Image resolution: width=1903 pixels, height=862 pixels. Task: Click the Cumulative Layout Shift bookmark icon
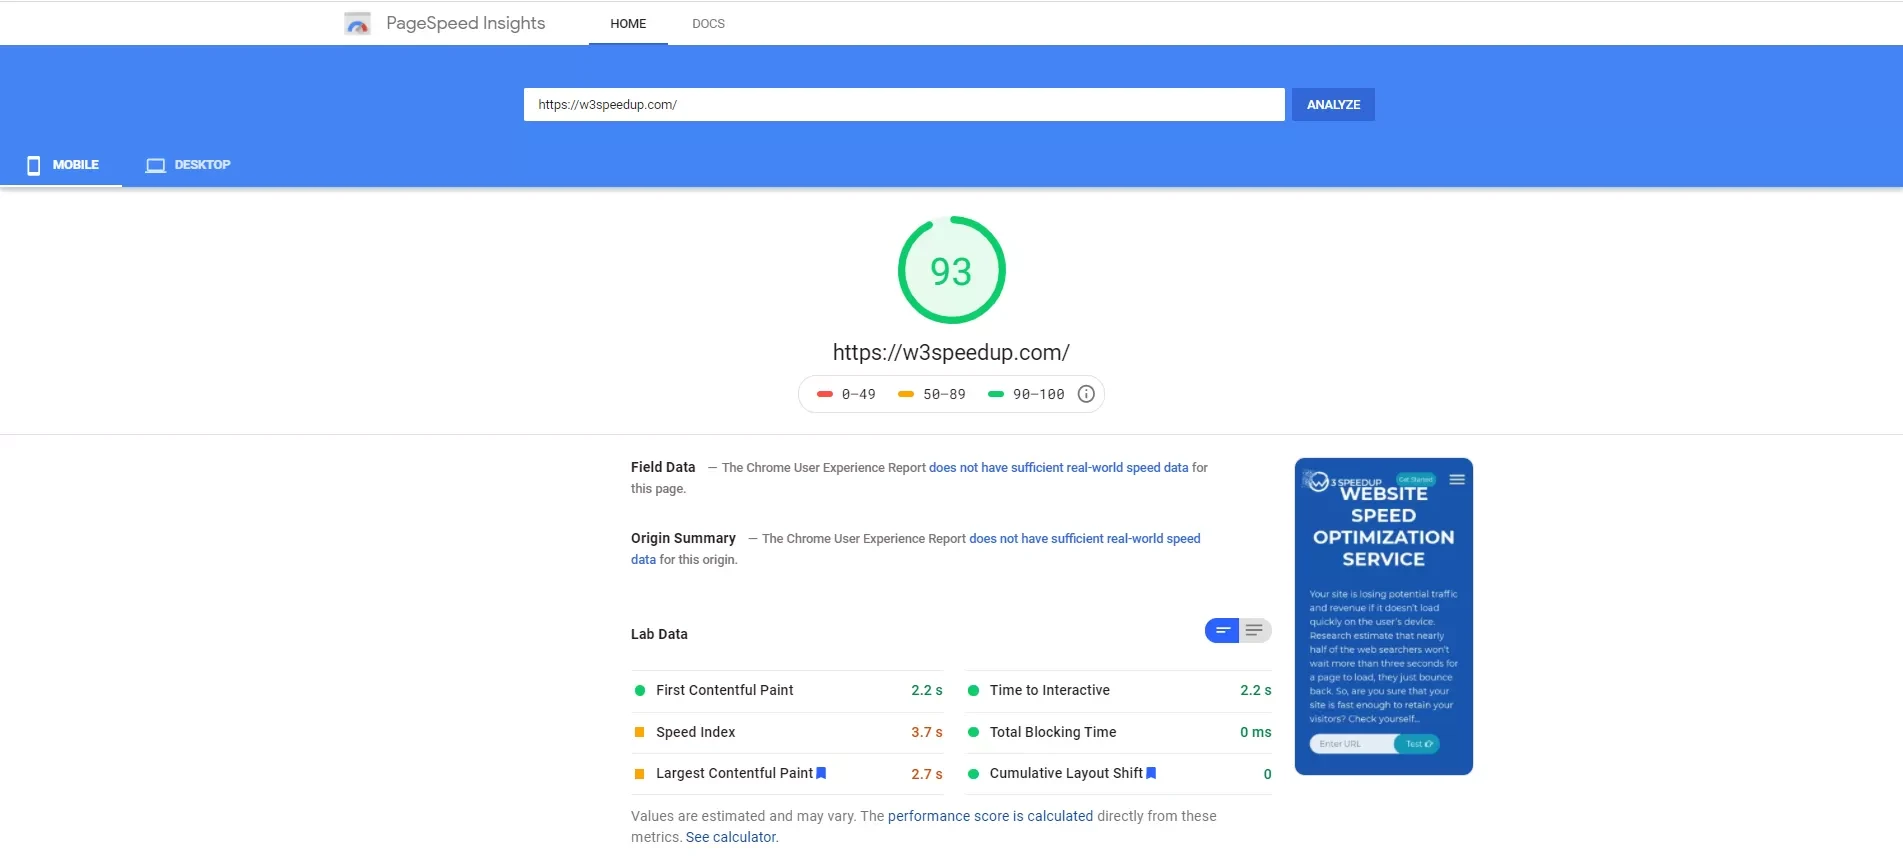pos(1151,773)
